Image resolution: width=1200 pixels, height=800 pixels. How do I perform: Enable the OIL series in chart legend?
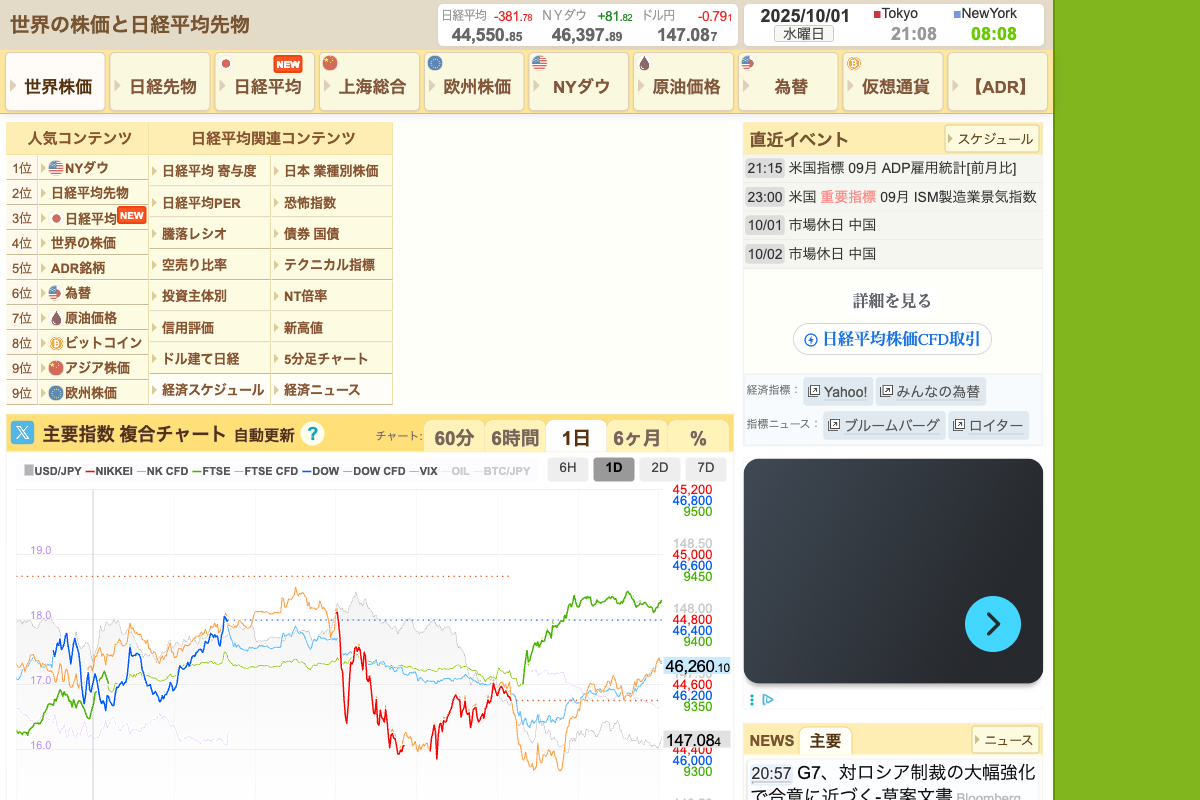[459, 471]
